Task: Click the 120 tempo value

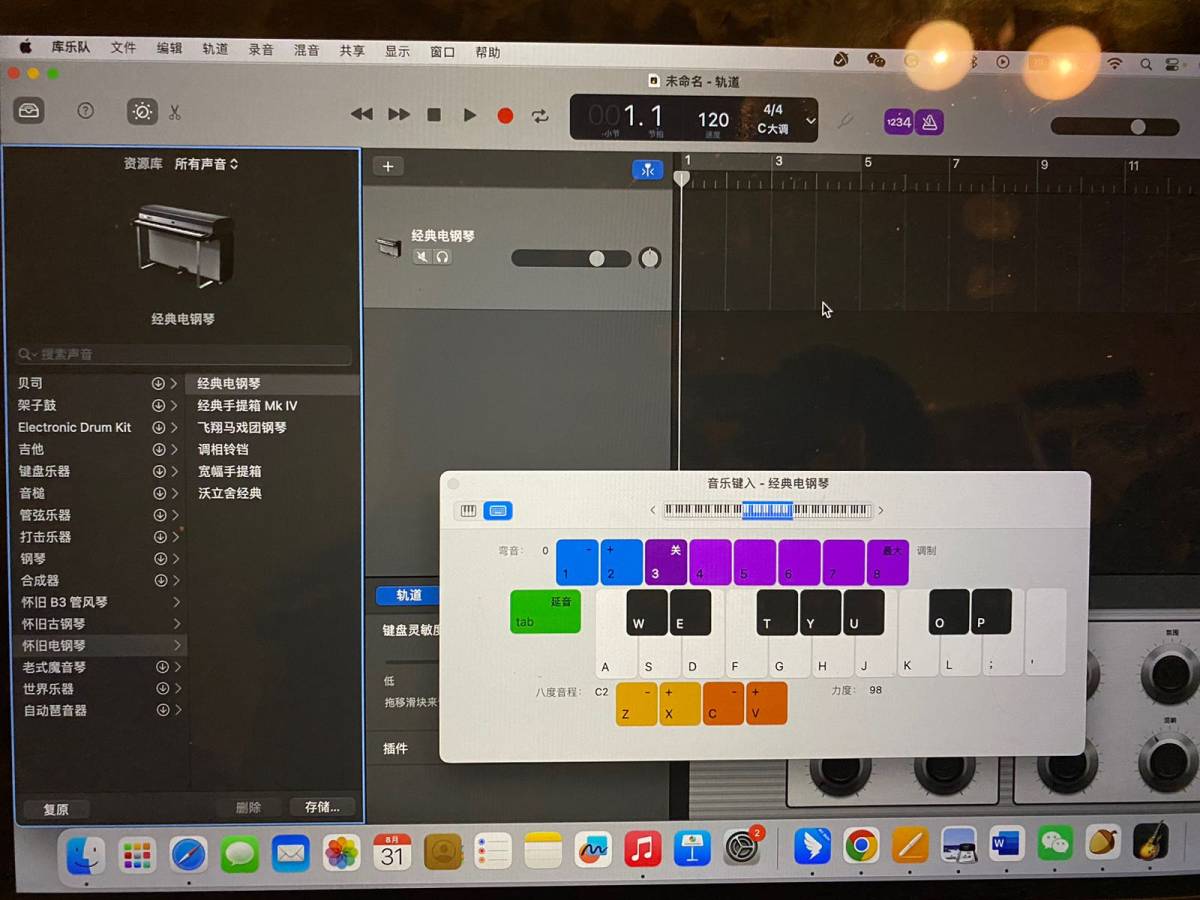Action: (713, 120)
